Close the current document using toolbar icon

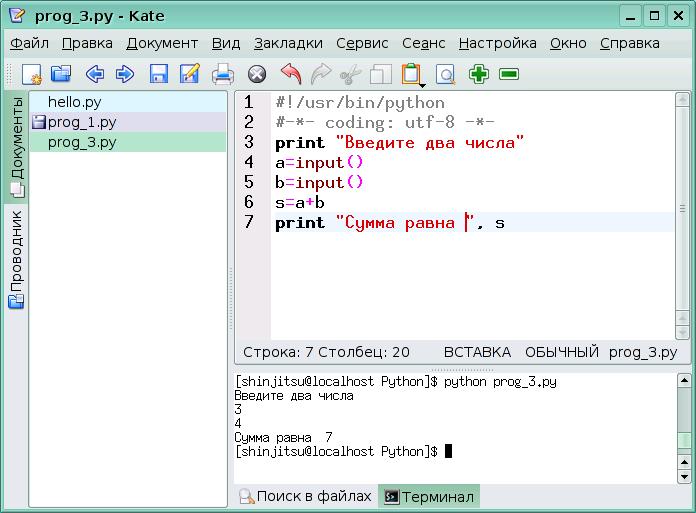[x=257, y=74]
